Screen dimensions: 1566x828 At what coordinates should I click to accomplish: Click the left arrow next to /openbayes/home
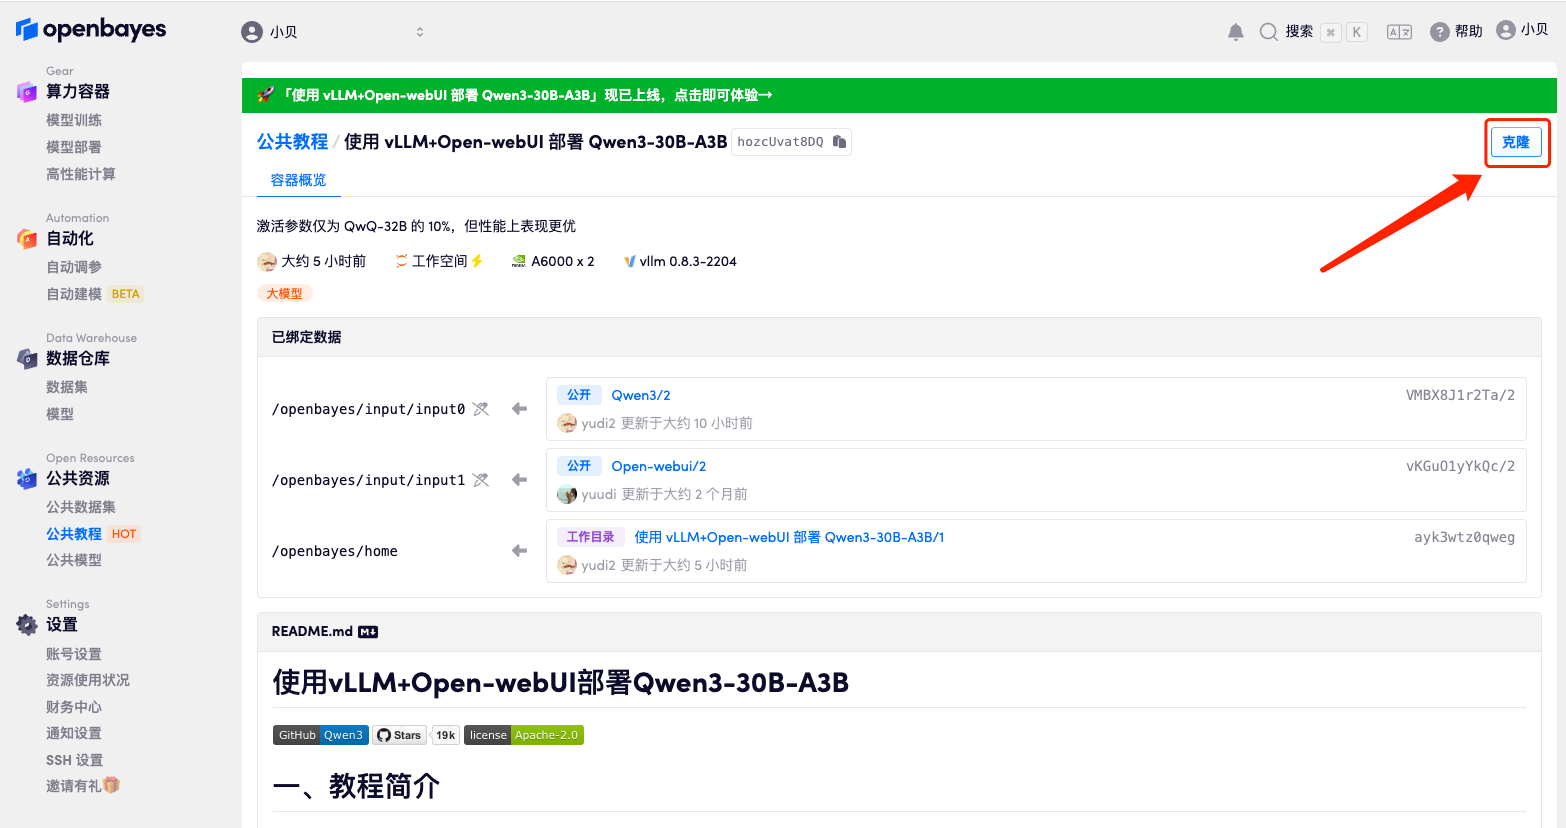(x=519, y=550)
